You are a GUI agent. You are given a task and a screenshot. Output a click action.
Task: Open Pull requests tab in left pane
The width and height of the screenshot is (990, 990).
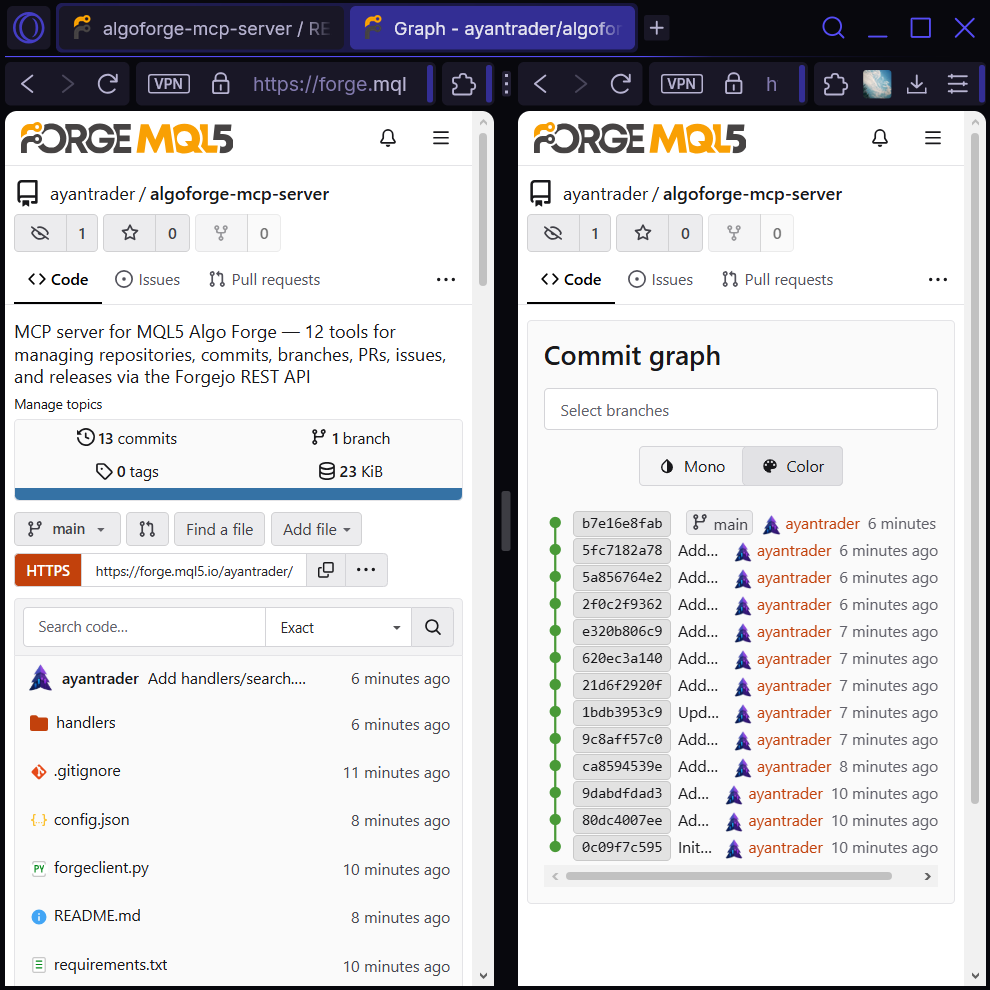[265, 280]
